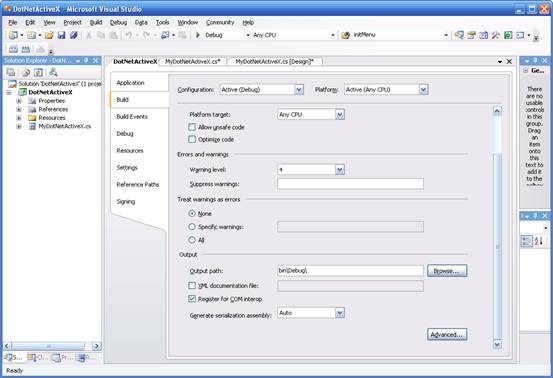553x378 pixels.
Task: Click the second icon in second toolbar row
Action: coord(25,49)
